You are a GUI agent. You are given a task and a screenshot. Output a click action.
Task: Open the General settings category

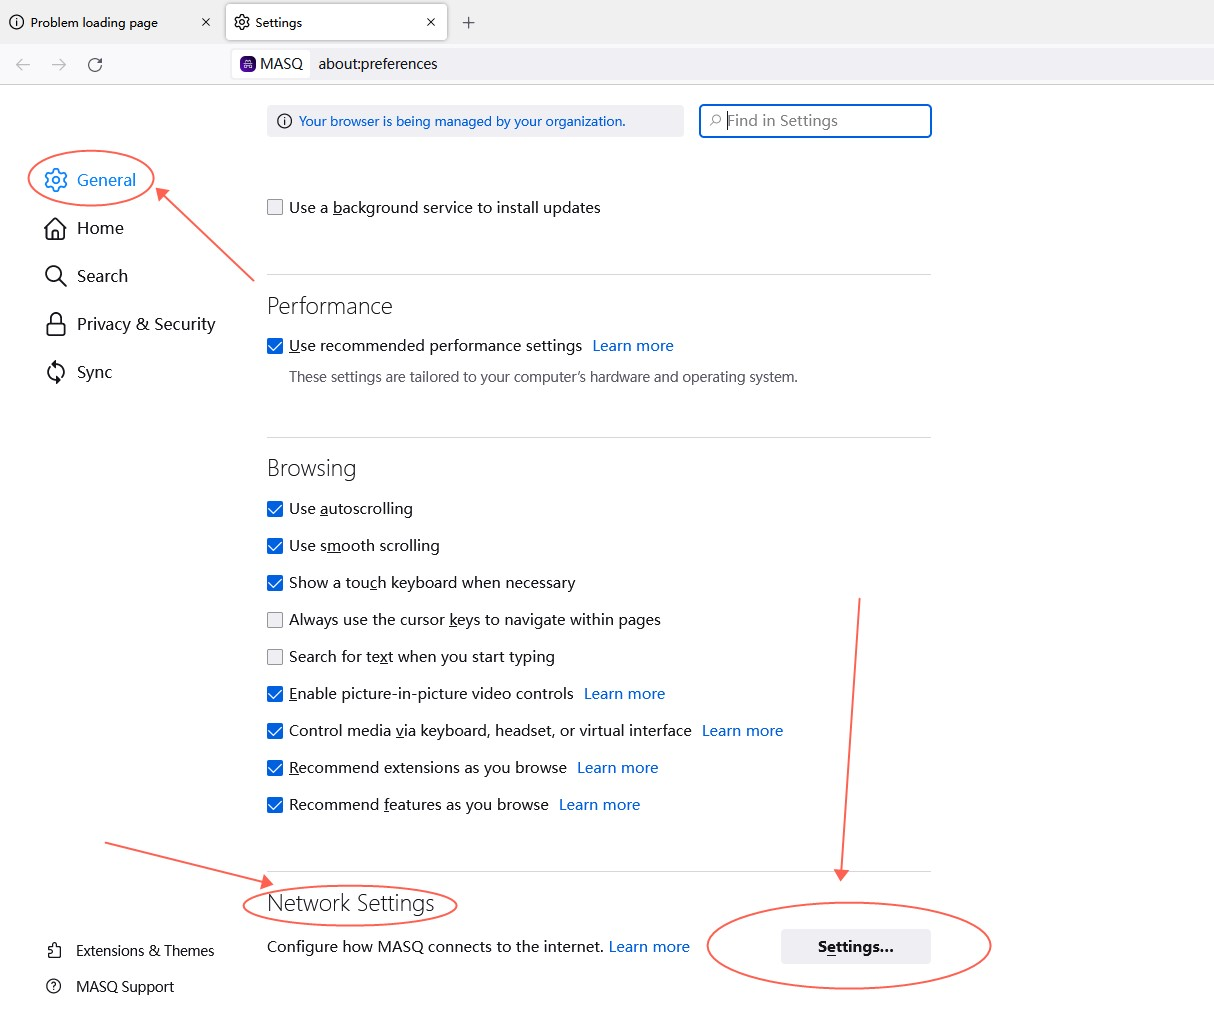pyautogui.click(x=91, y=180)
